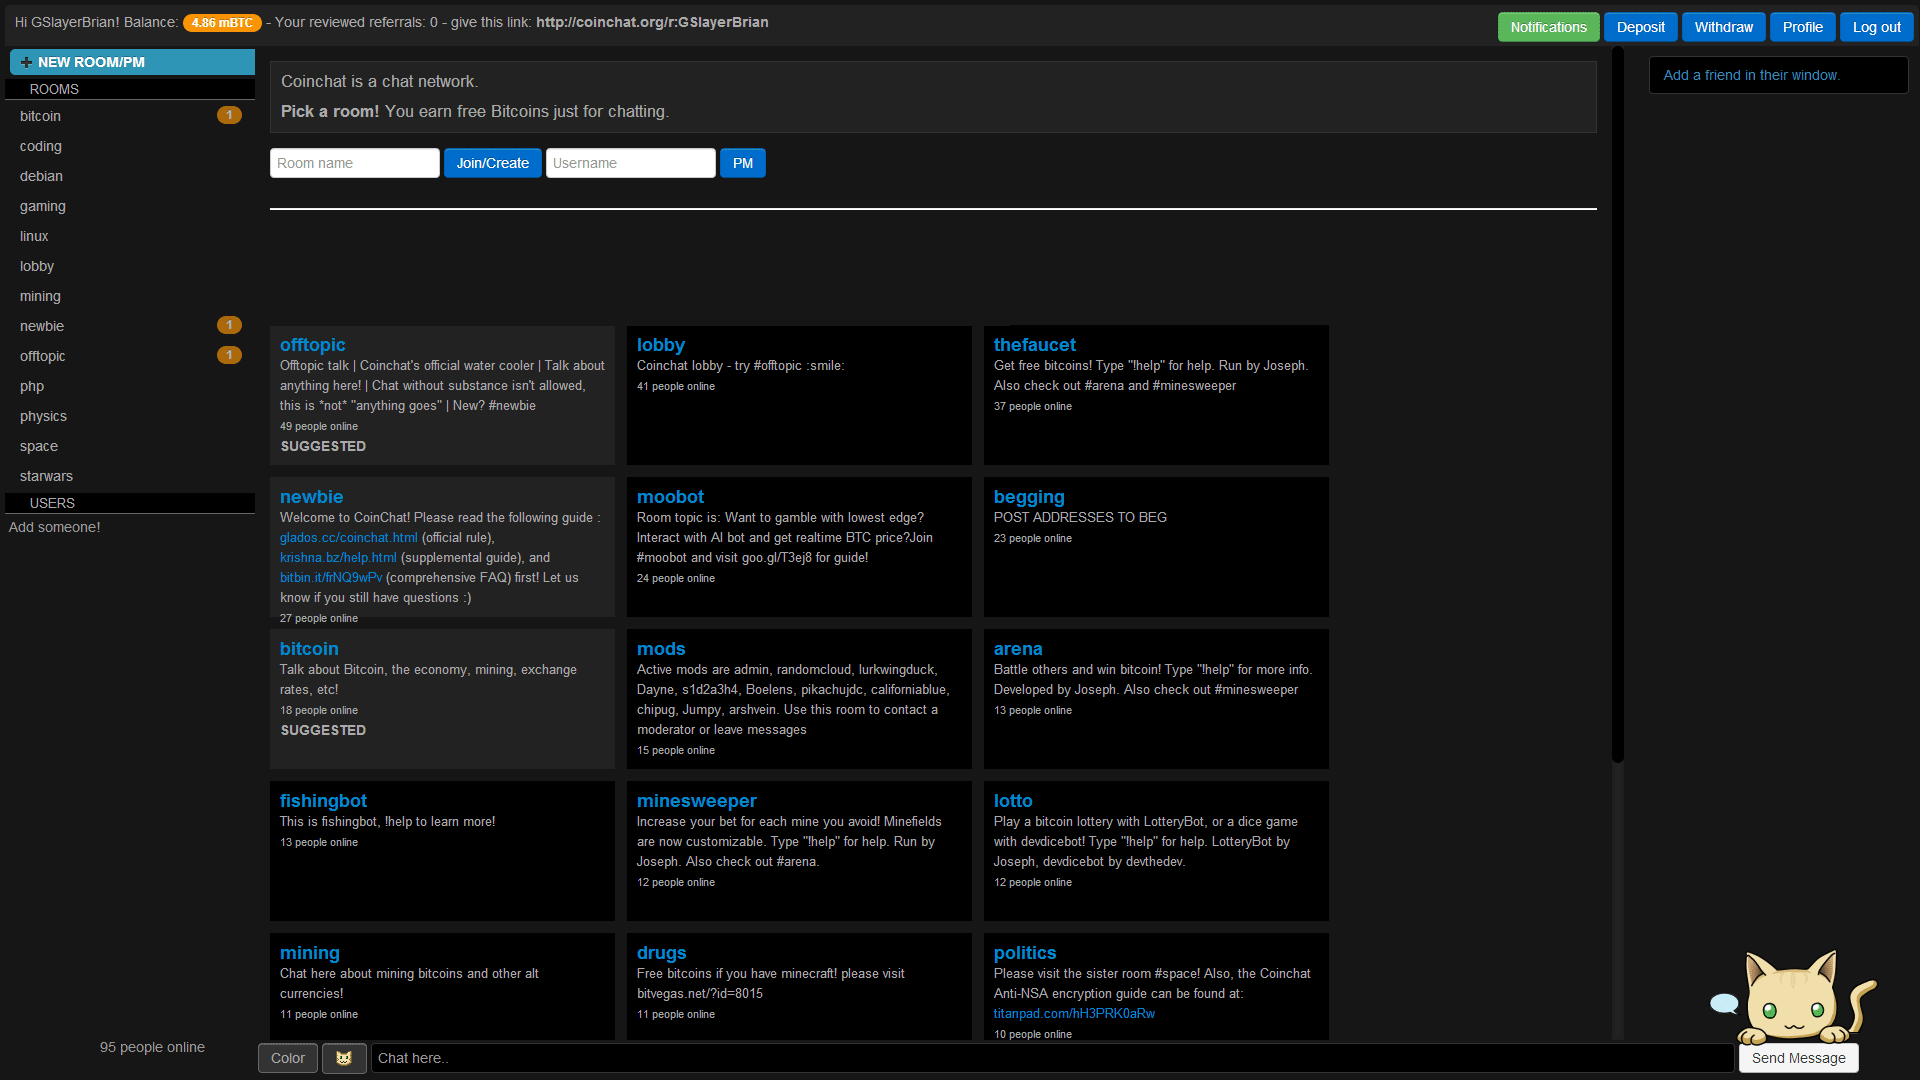Viewport: 1920px width, 1080px height.
Task: Open offtopic room in sidebar
Action: (x=43, y=356)
